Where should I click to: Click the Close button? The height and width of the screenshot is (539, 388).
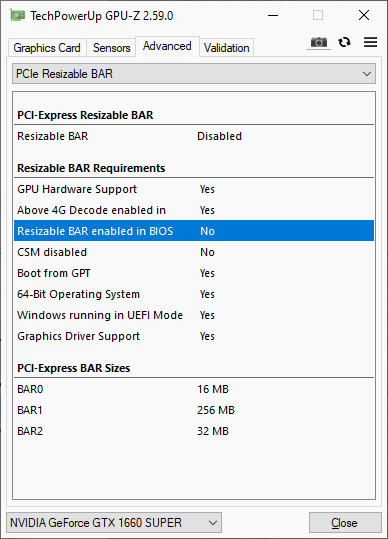[x=345, y=523]
